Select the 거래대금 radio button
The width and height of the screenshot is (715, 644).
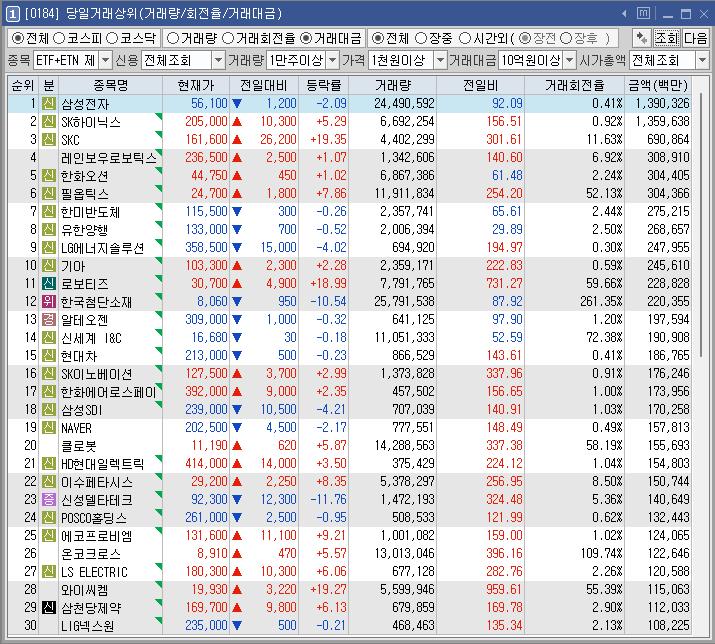(x=306, y=38)
